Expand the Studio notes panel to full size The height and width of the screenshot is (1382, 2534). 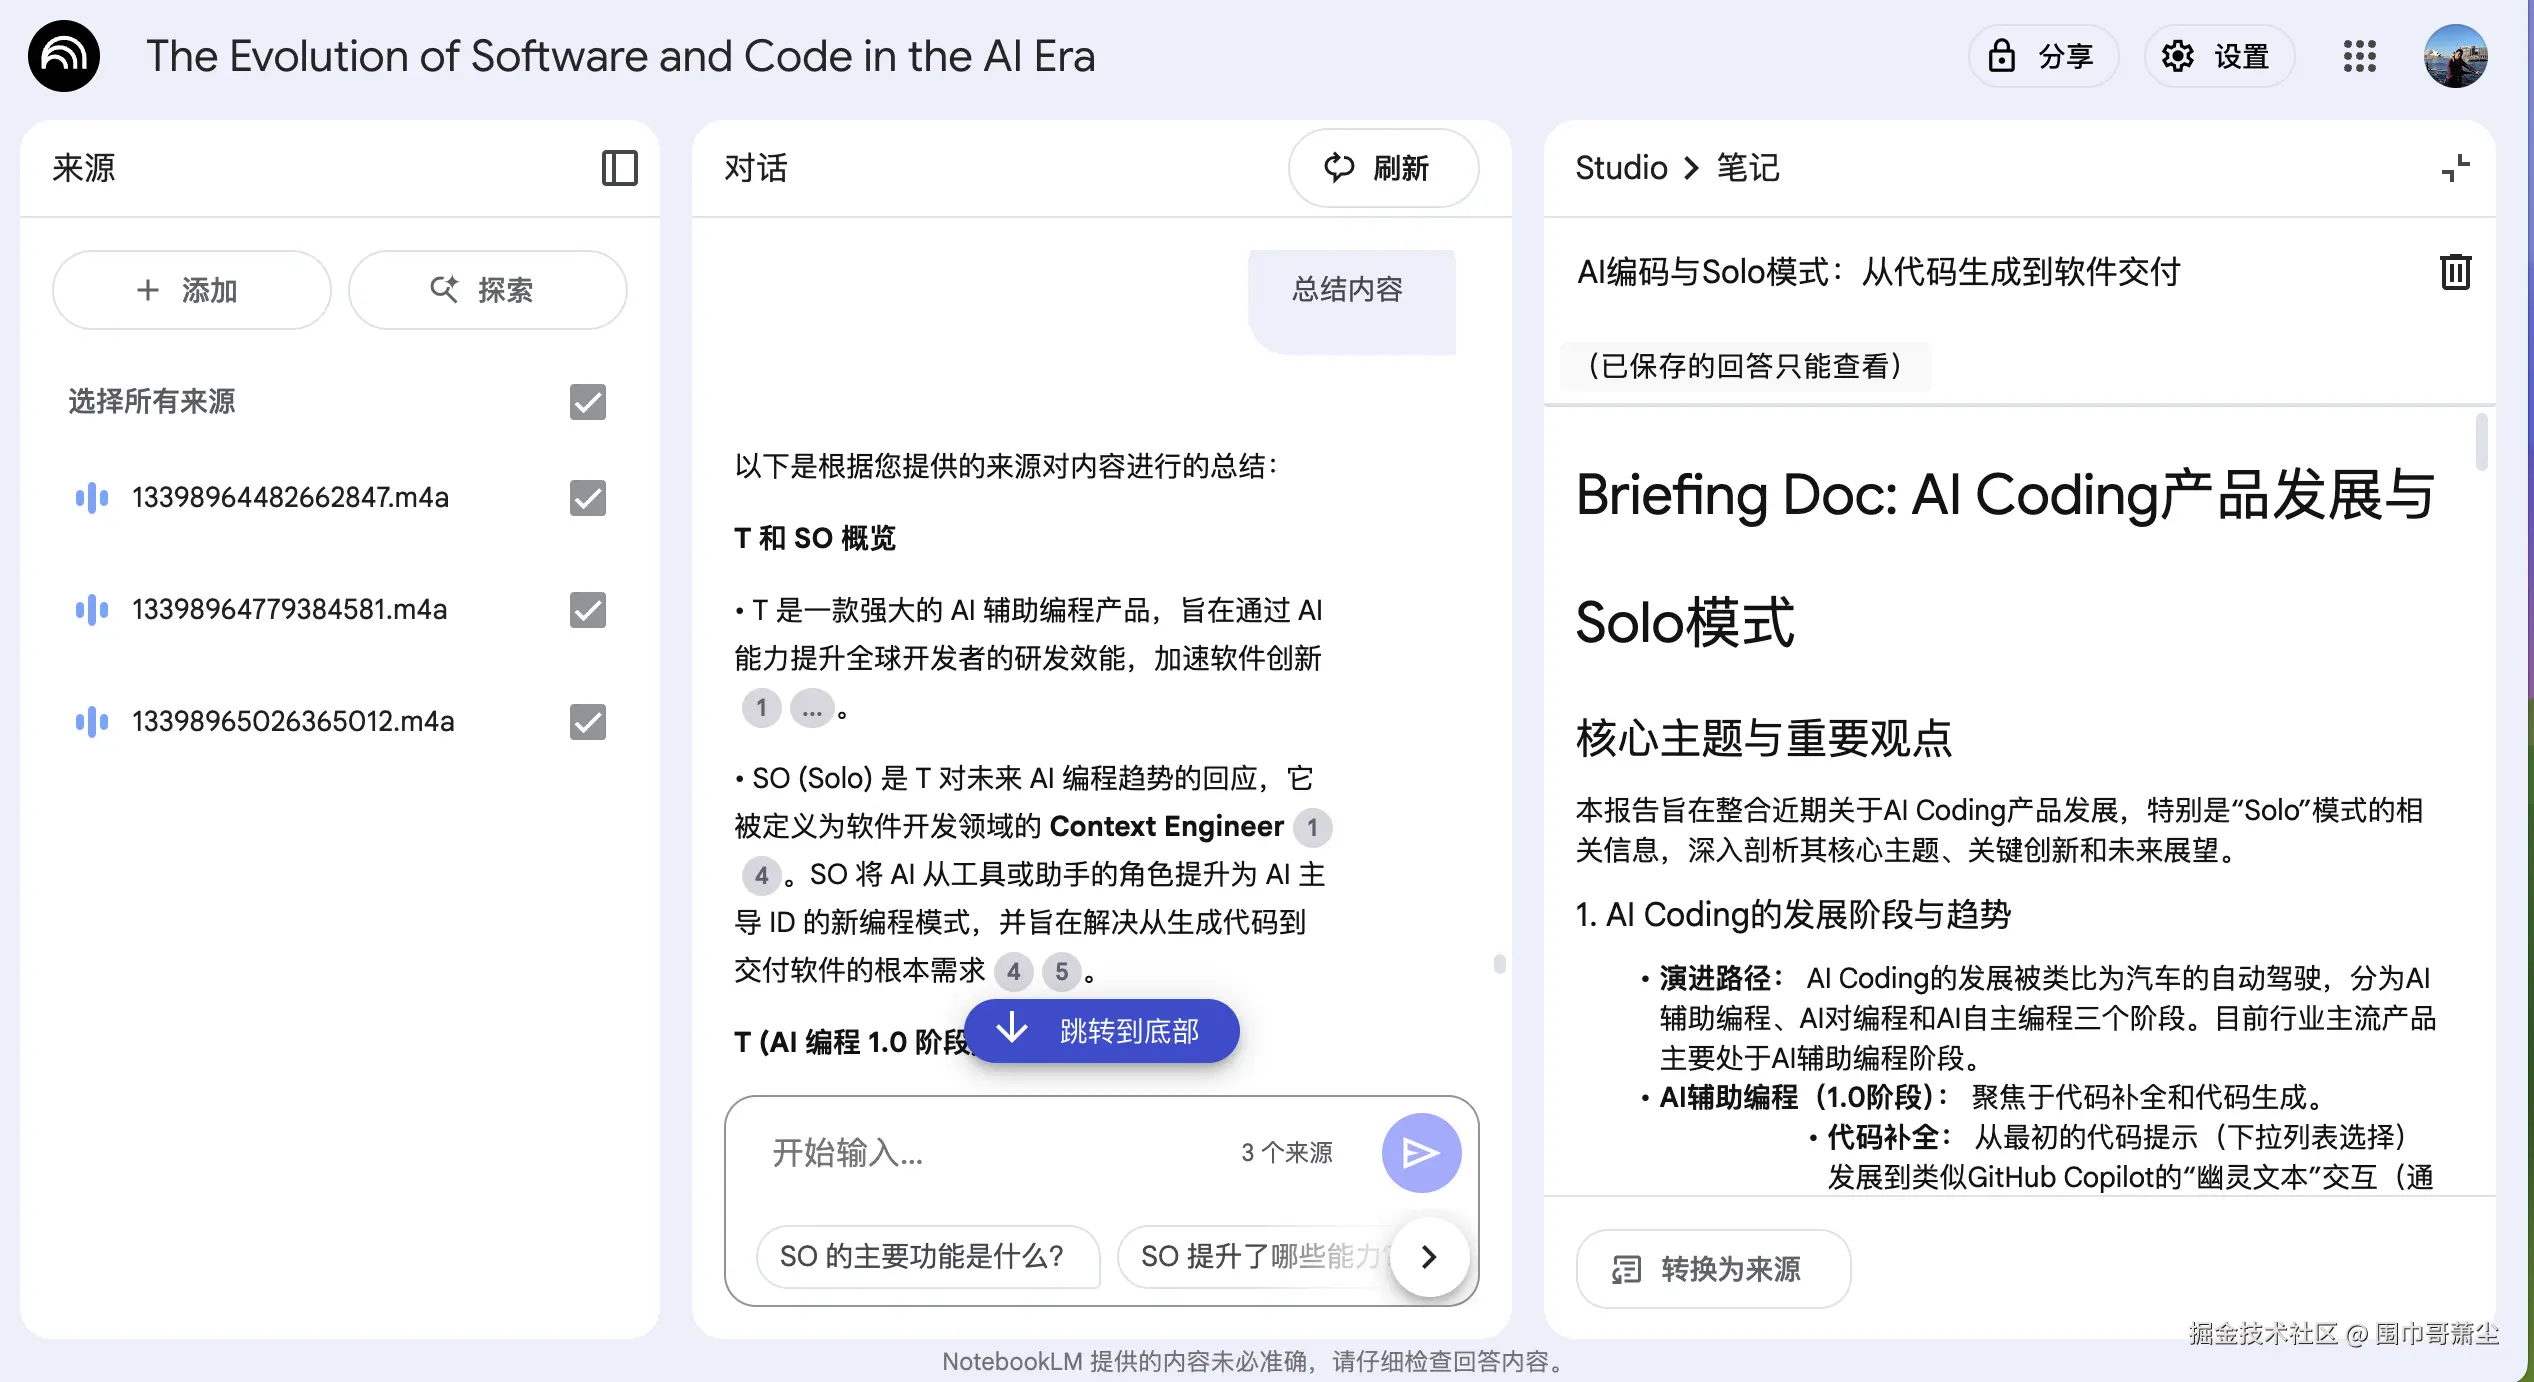click(x=2457, y=168)
